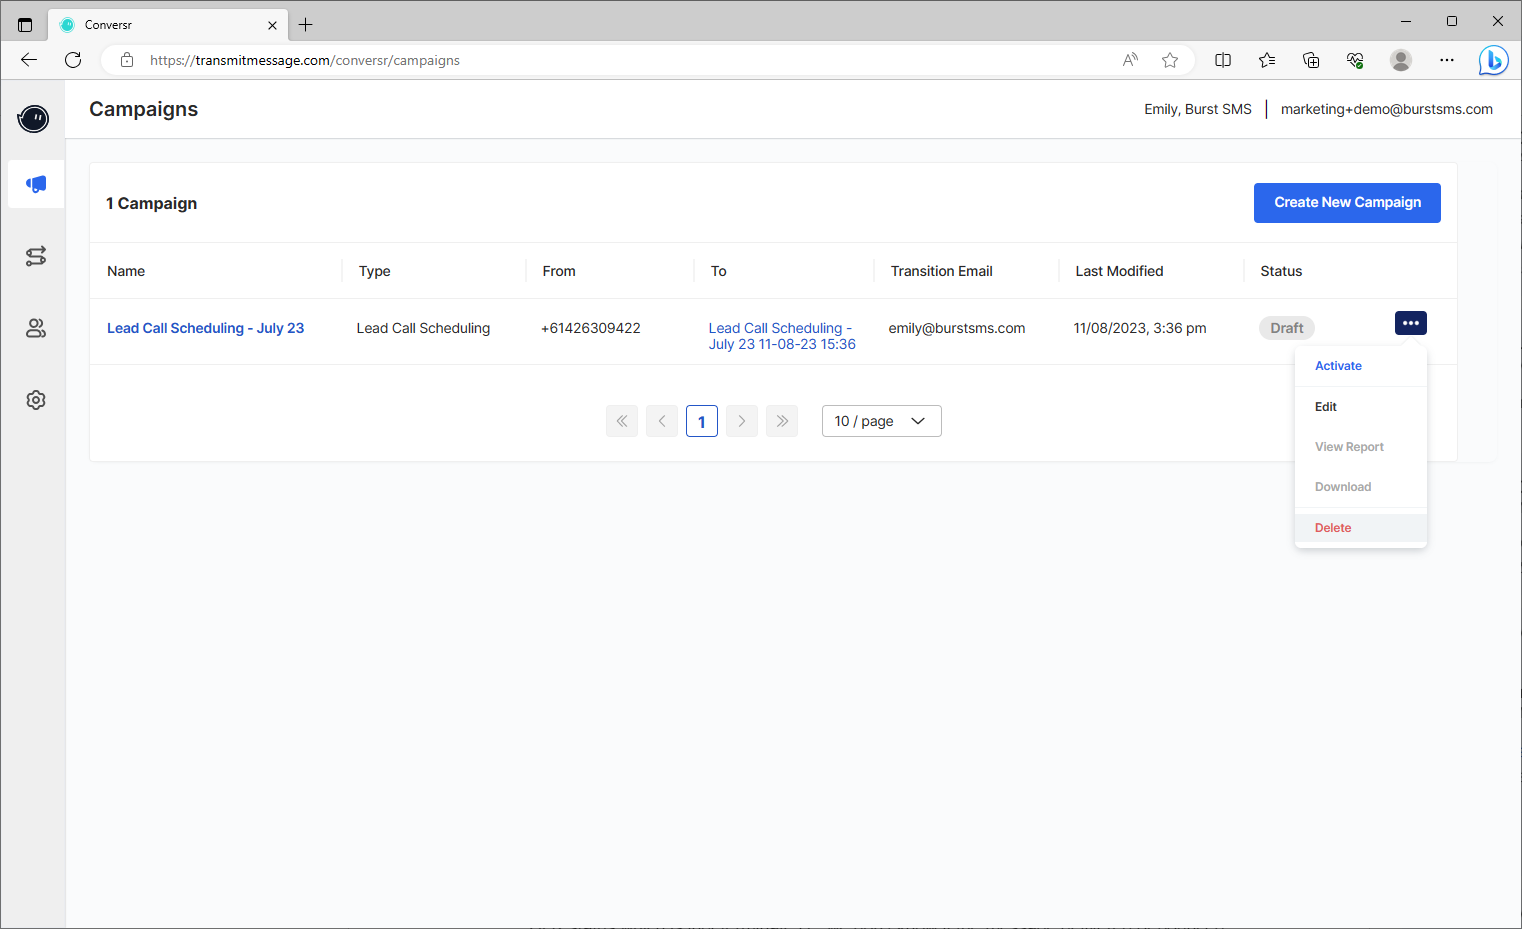The width and height of the screenshot is (1522, 929).
Task: Click the 'Lead Call Scheduling' type cell
Action: click(423, 328)
